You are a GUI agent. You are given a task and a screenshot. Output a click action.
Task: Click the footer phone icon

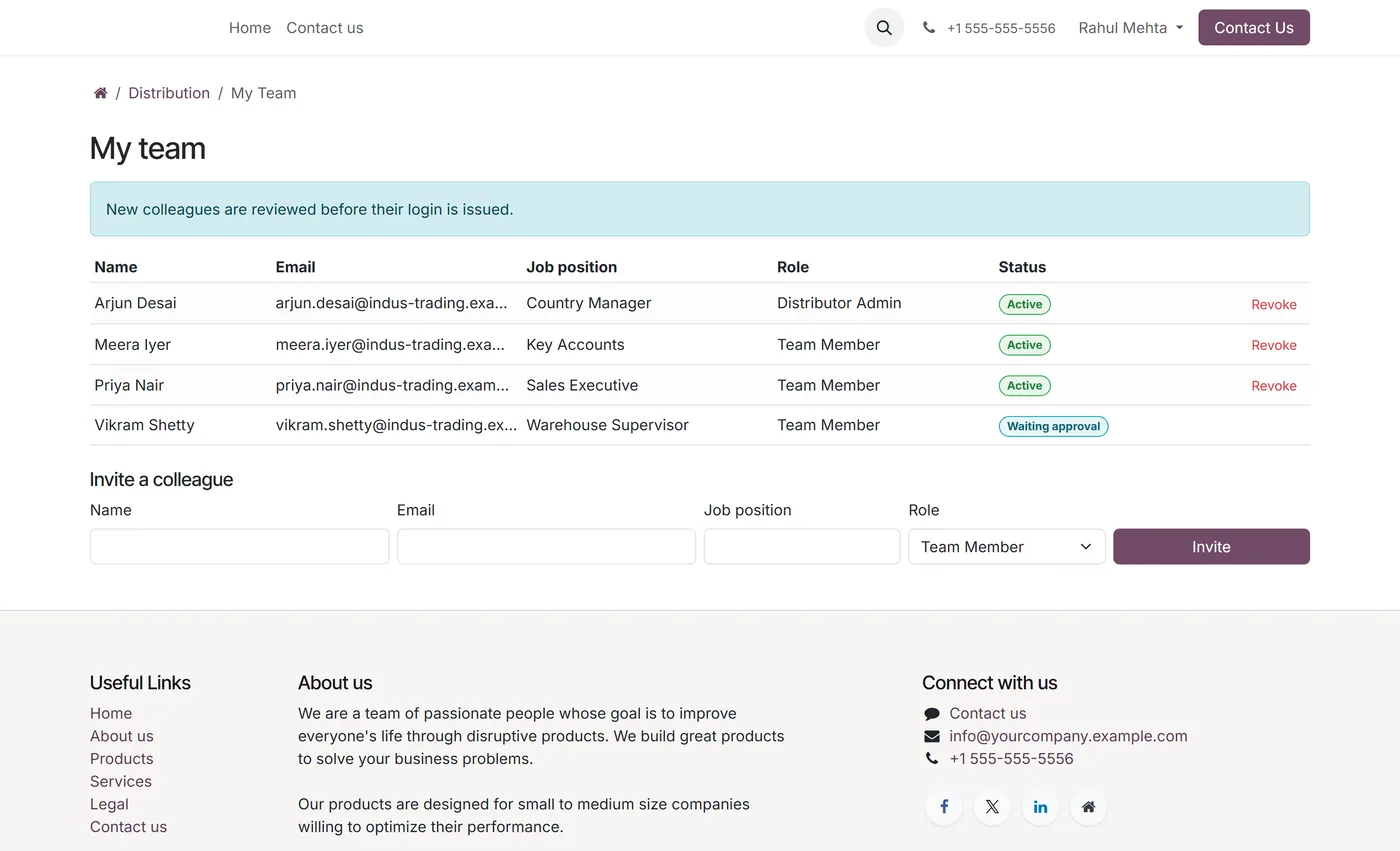click(932, 759)
